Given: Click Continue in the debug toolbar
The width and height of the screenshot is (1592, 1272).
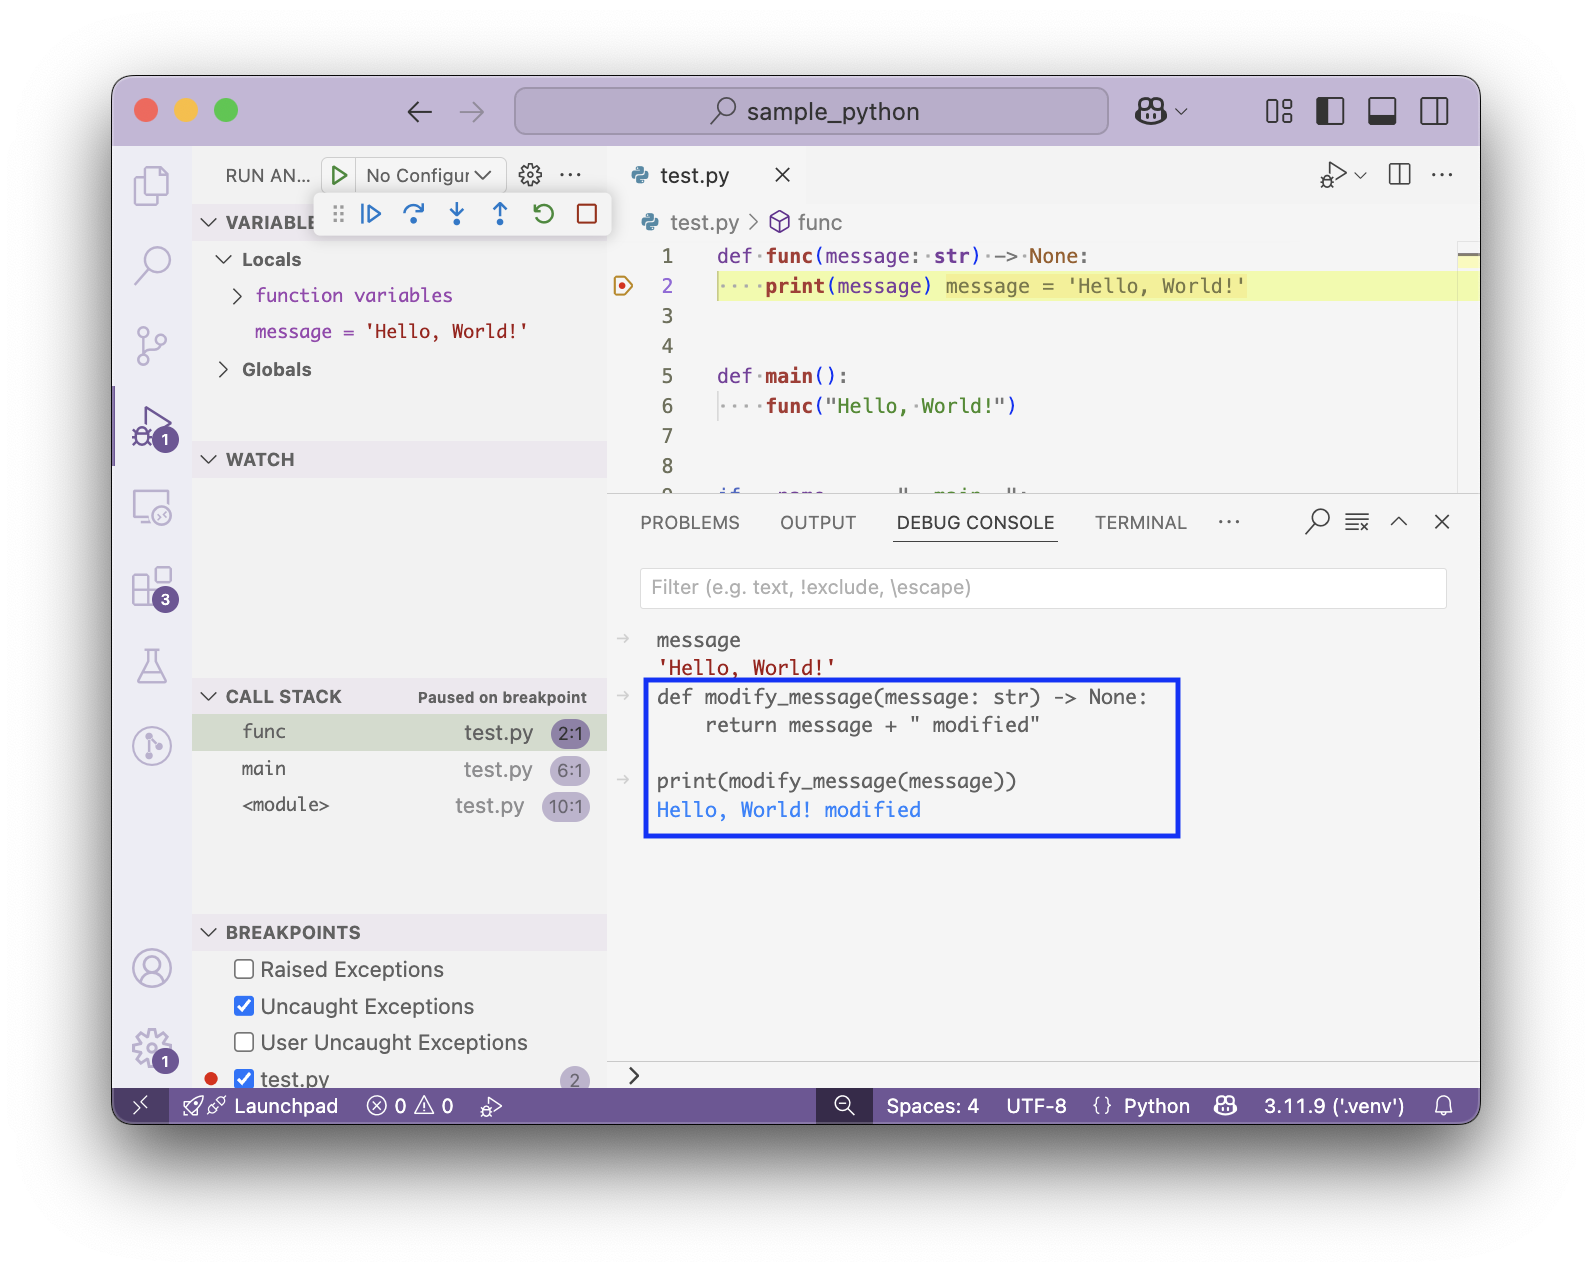Looking at the screenshot, I should pyautogui.click(x=371, y=213).
